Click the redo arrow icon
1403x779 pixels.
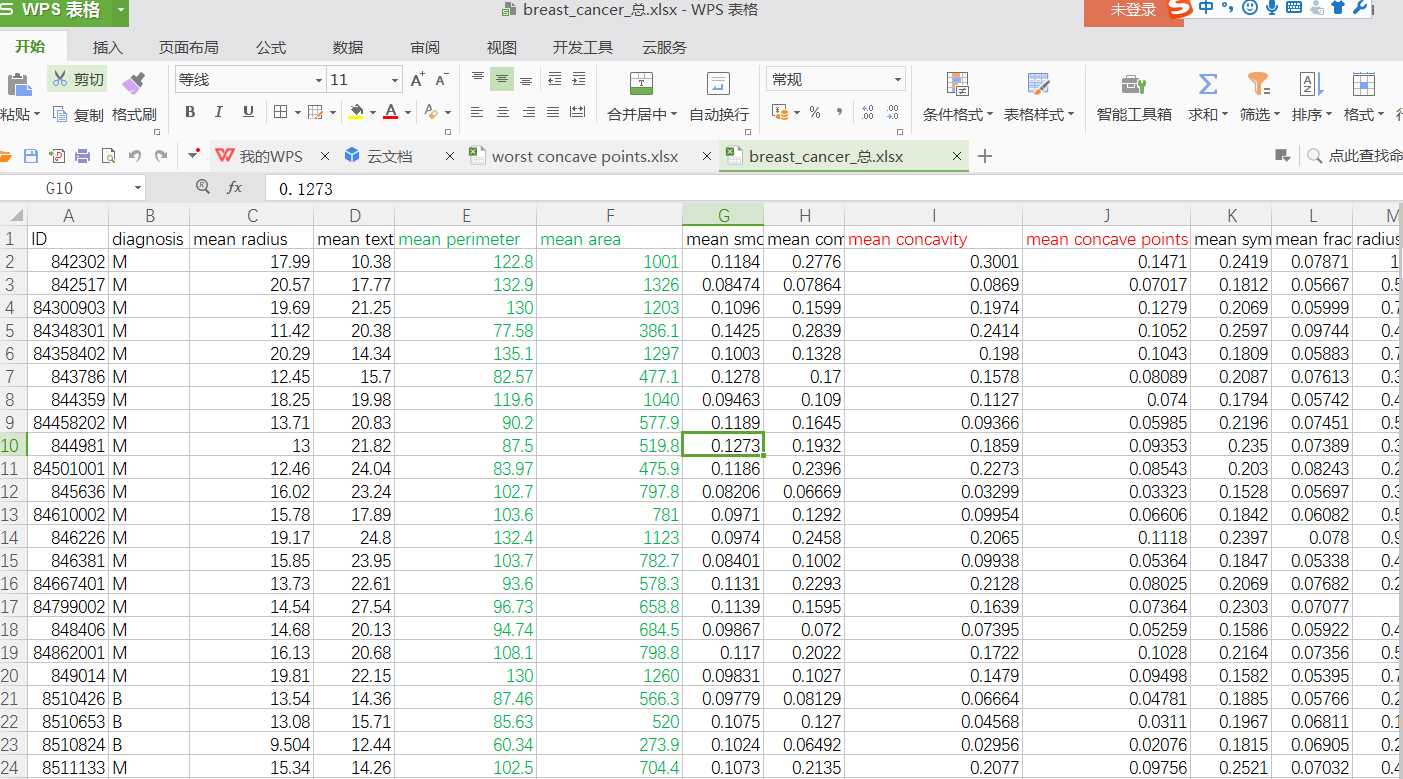pyautogui.click(x=160, y=156)
